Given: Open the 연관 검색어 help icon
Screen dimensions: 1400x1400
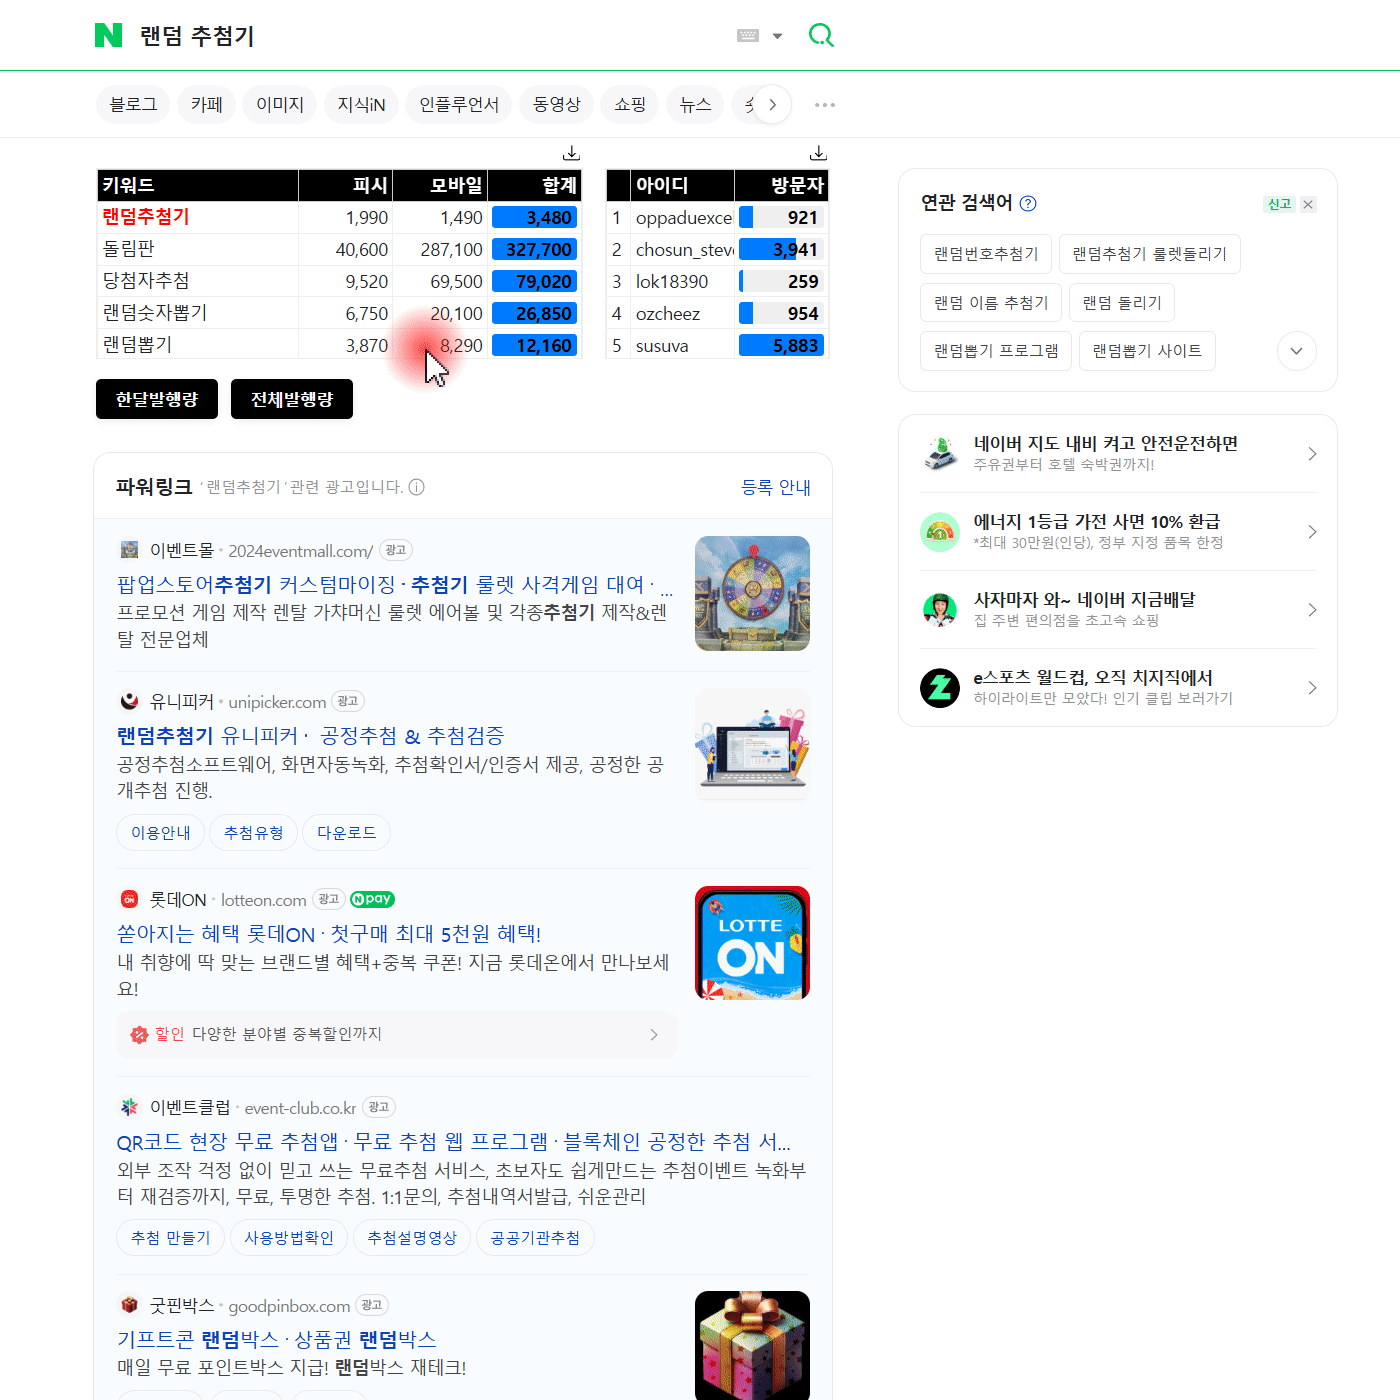Looking at the screenshot, I should tap(1028, 203).
